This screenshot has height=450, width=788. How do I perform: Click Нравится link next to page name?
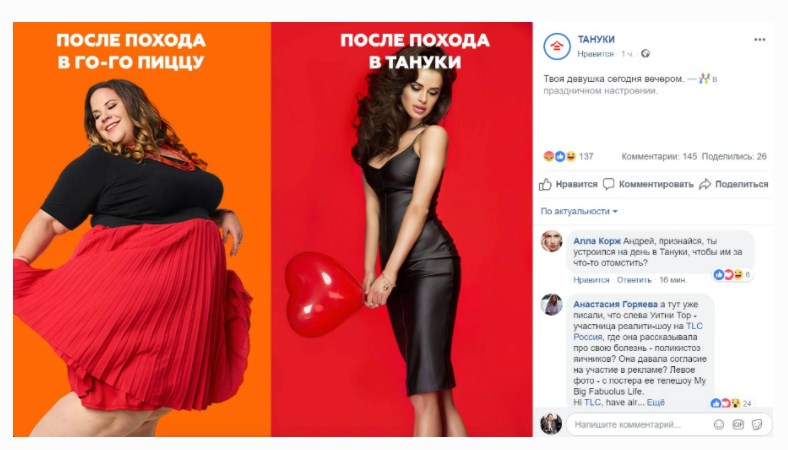596,54
